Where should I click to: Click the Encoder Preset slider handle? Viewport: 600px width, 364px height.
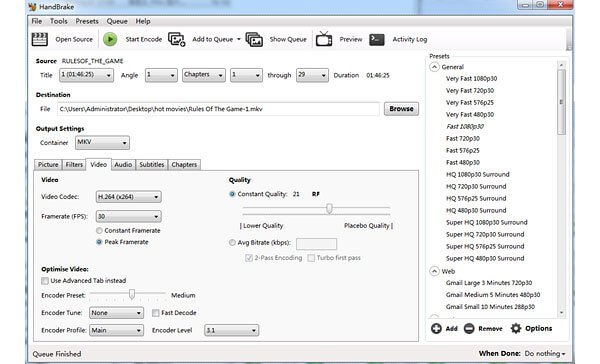[x=132, y=294]
